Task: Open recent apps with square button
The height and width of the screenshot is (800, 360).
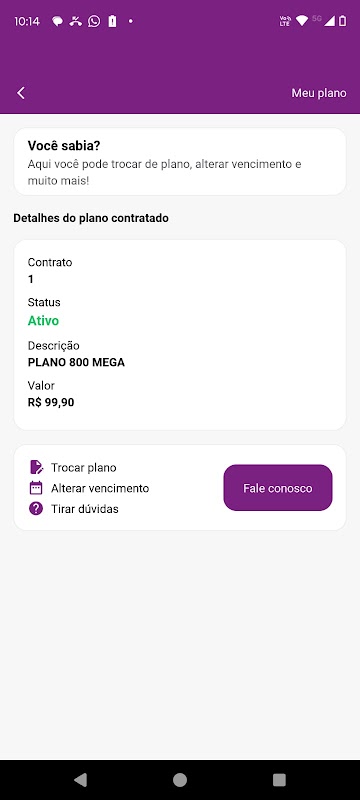Action: pos(279,780)
